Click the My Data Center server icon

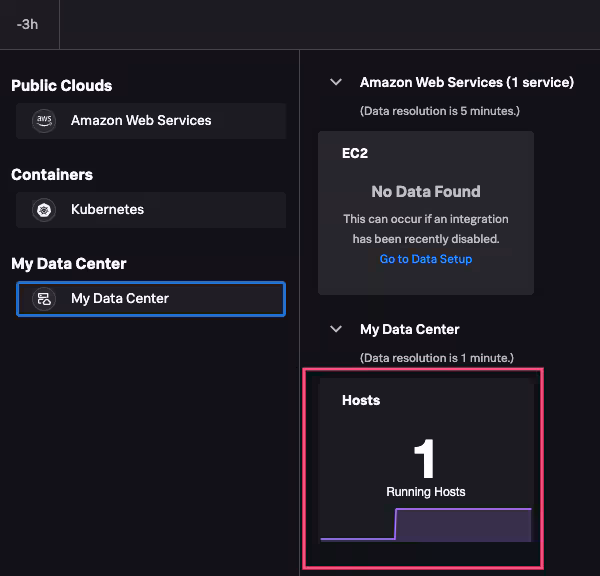[x=44, y=299]
